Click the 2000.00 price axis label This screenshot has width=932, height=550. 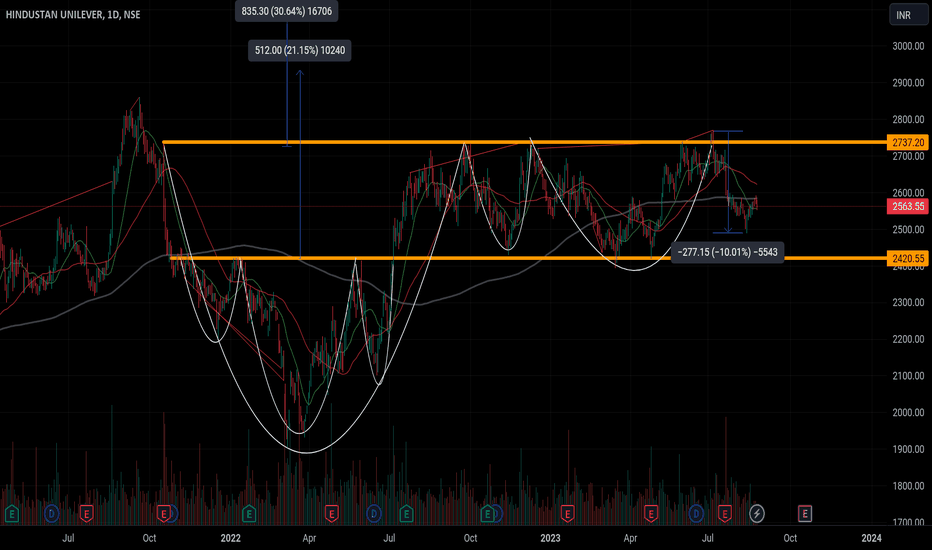[x=908, y=413]
